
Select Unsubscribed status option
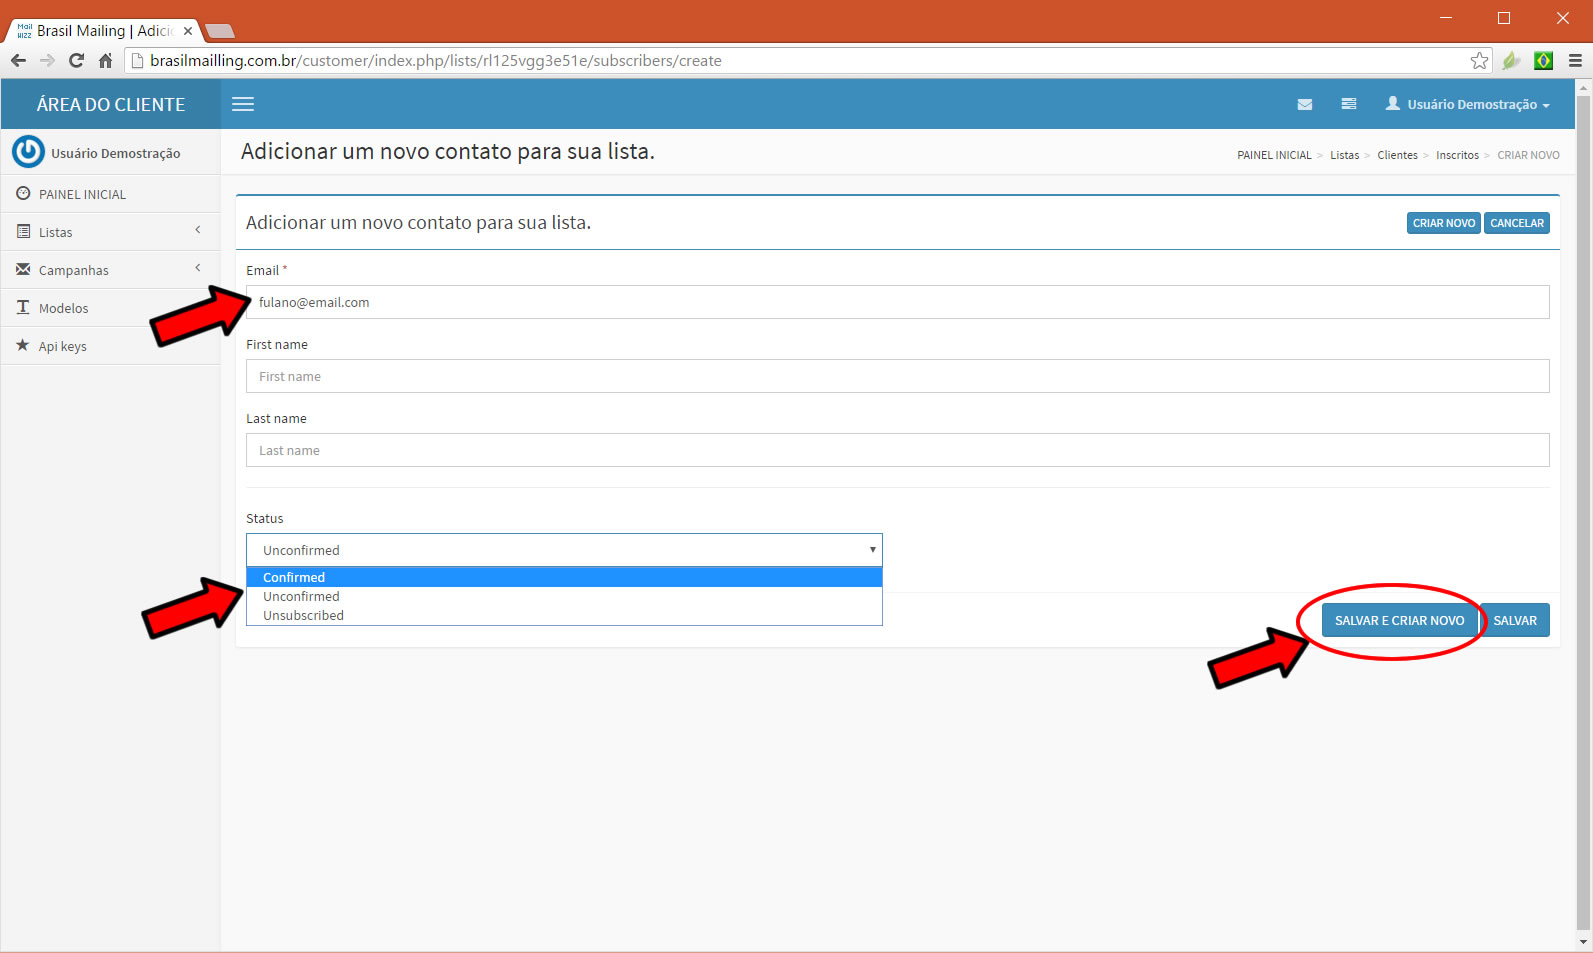tap(564, 615)
